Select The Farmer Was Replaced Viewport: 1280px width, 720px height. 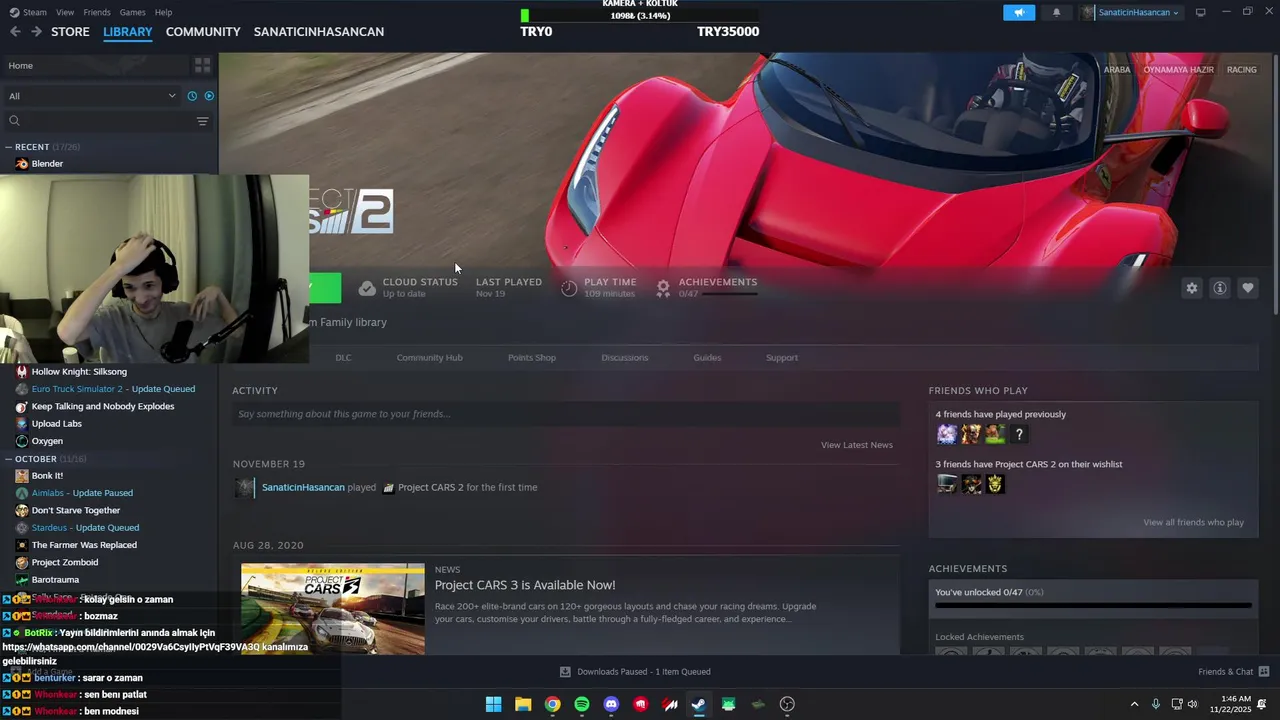[x=84, y=545]
